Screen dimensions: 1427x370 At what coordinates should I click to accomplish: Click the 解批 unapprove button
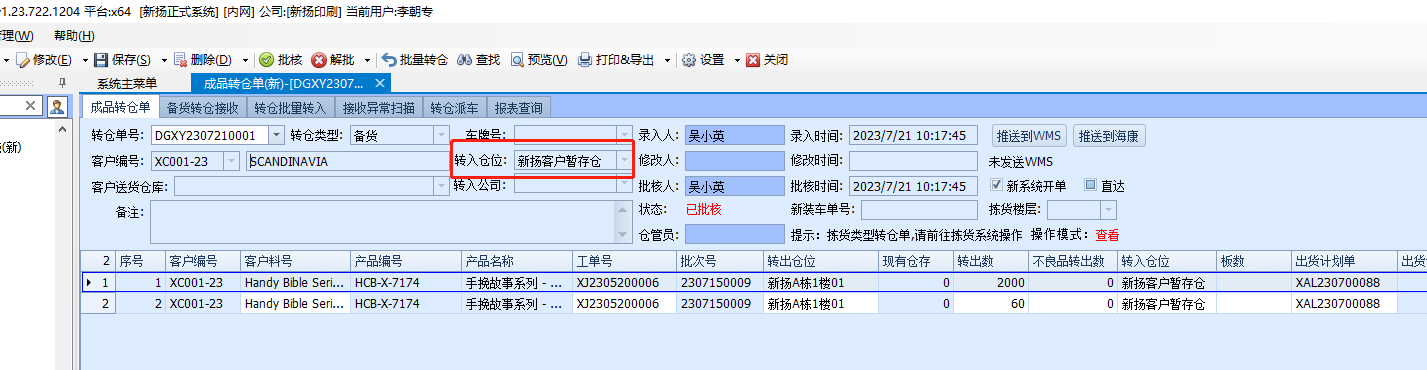point(334,60)
